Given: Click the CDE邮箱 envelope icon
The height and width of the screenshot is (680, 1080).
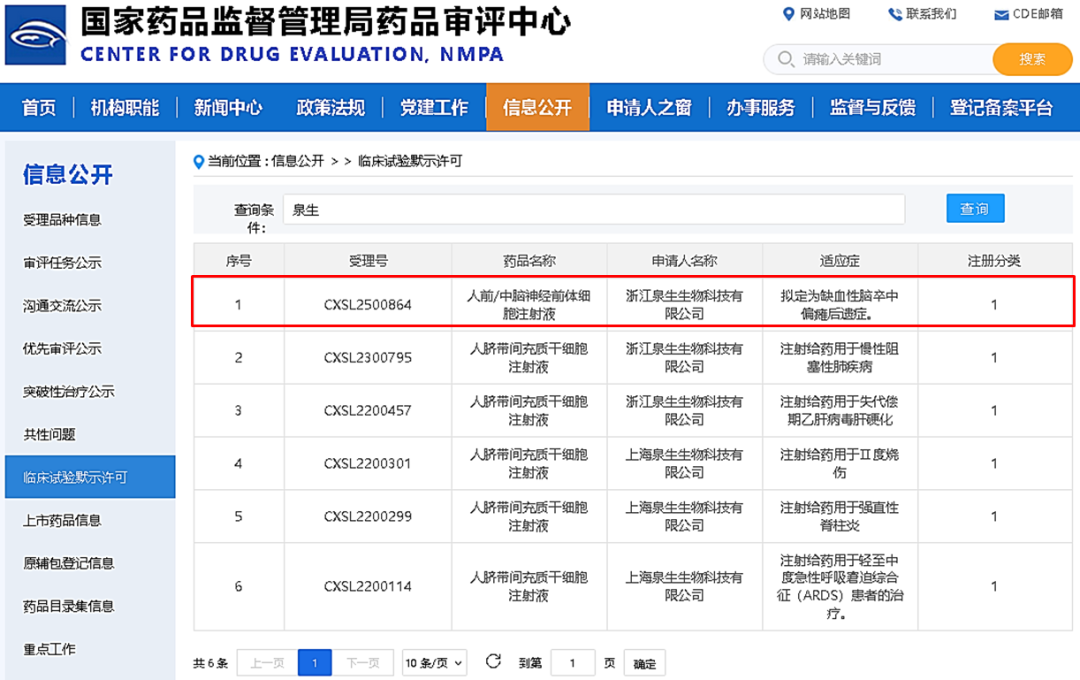Looking at the screenshot, I should [x=1001, y=15].
